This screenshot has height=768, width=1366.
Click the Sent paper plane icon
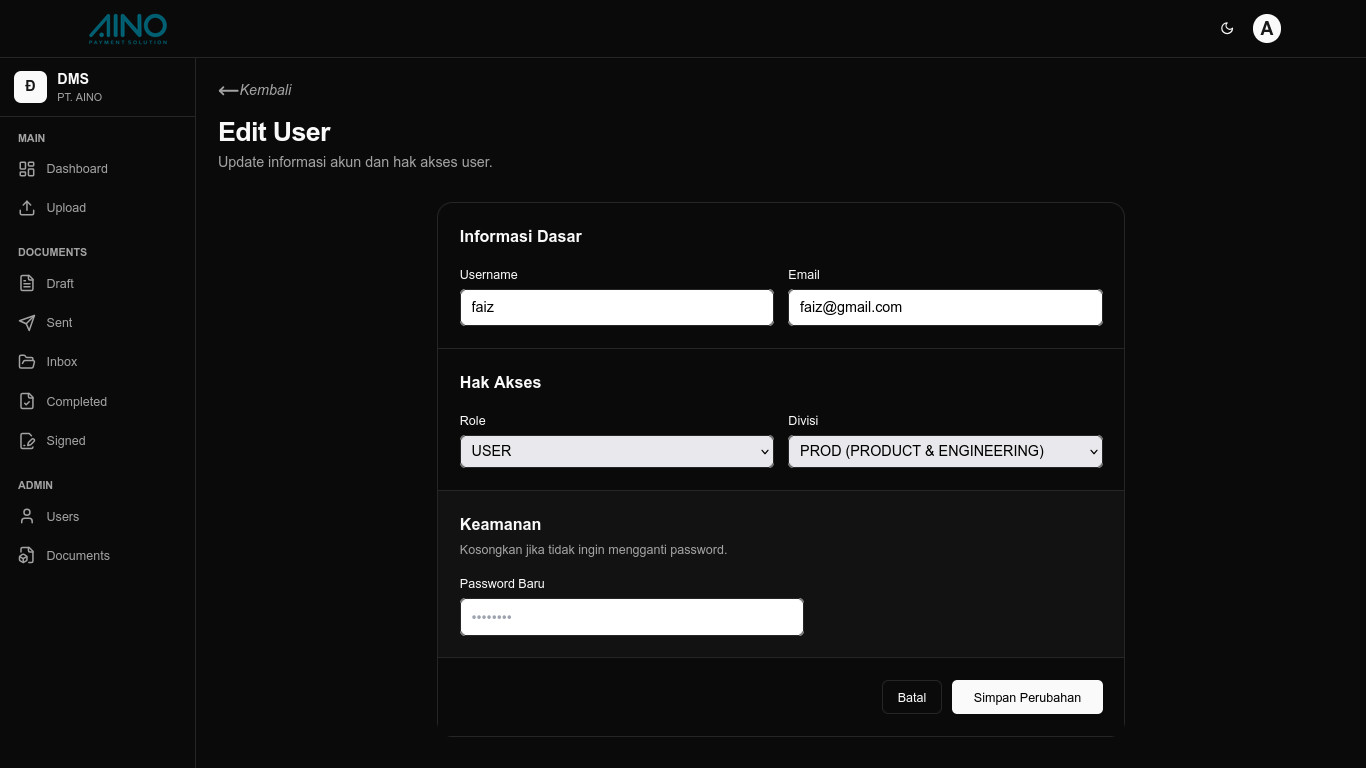tap(27, 323)
